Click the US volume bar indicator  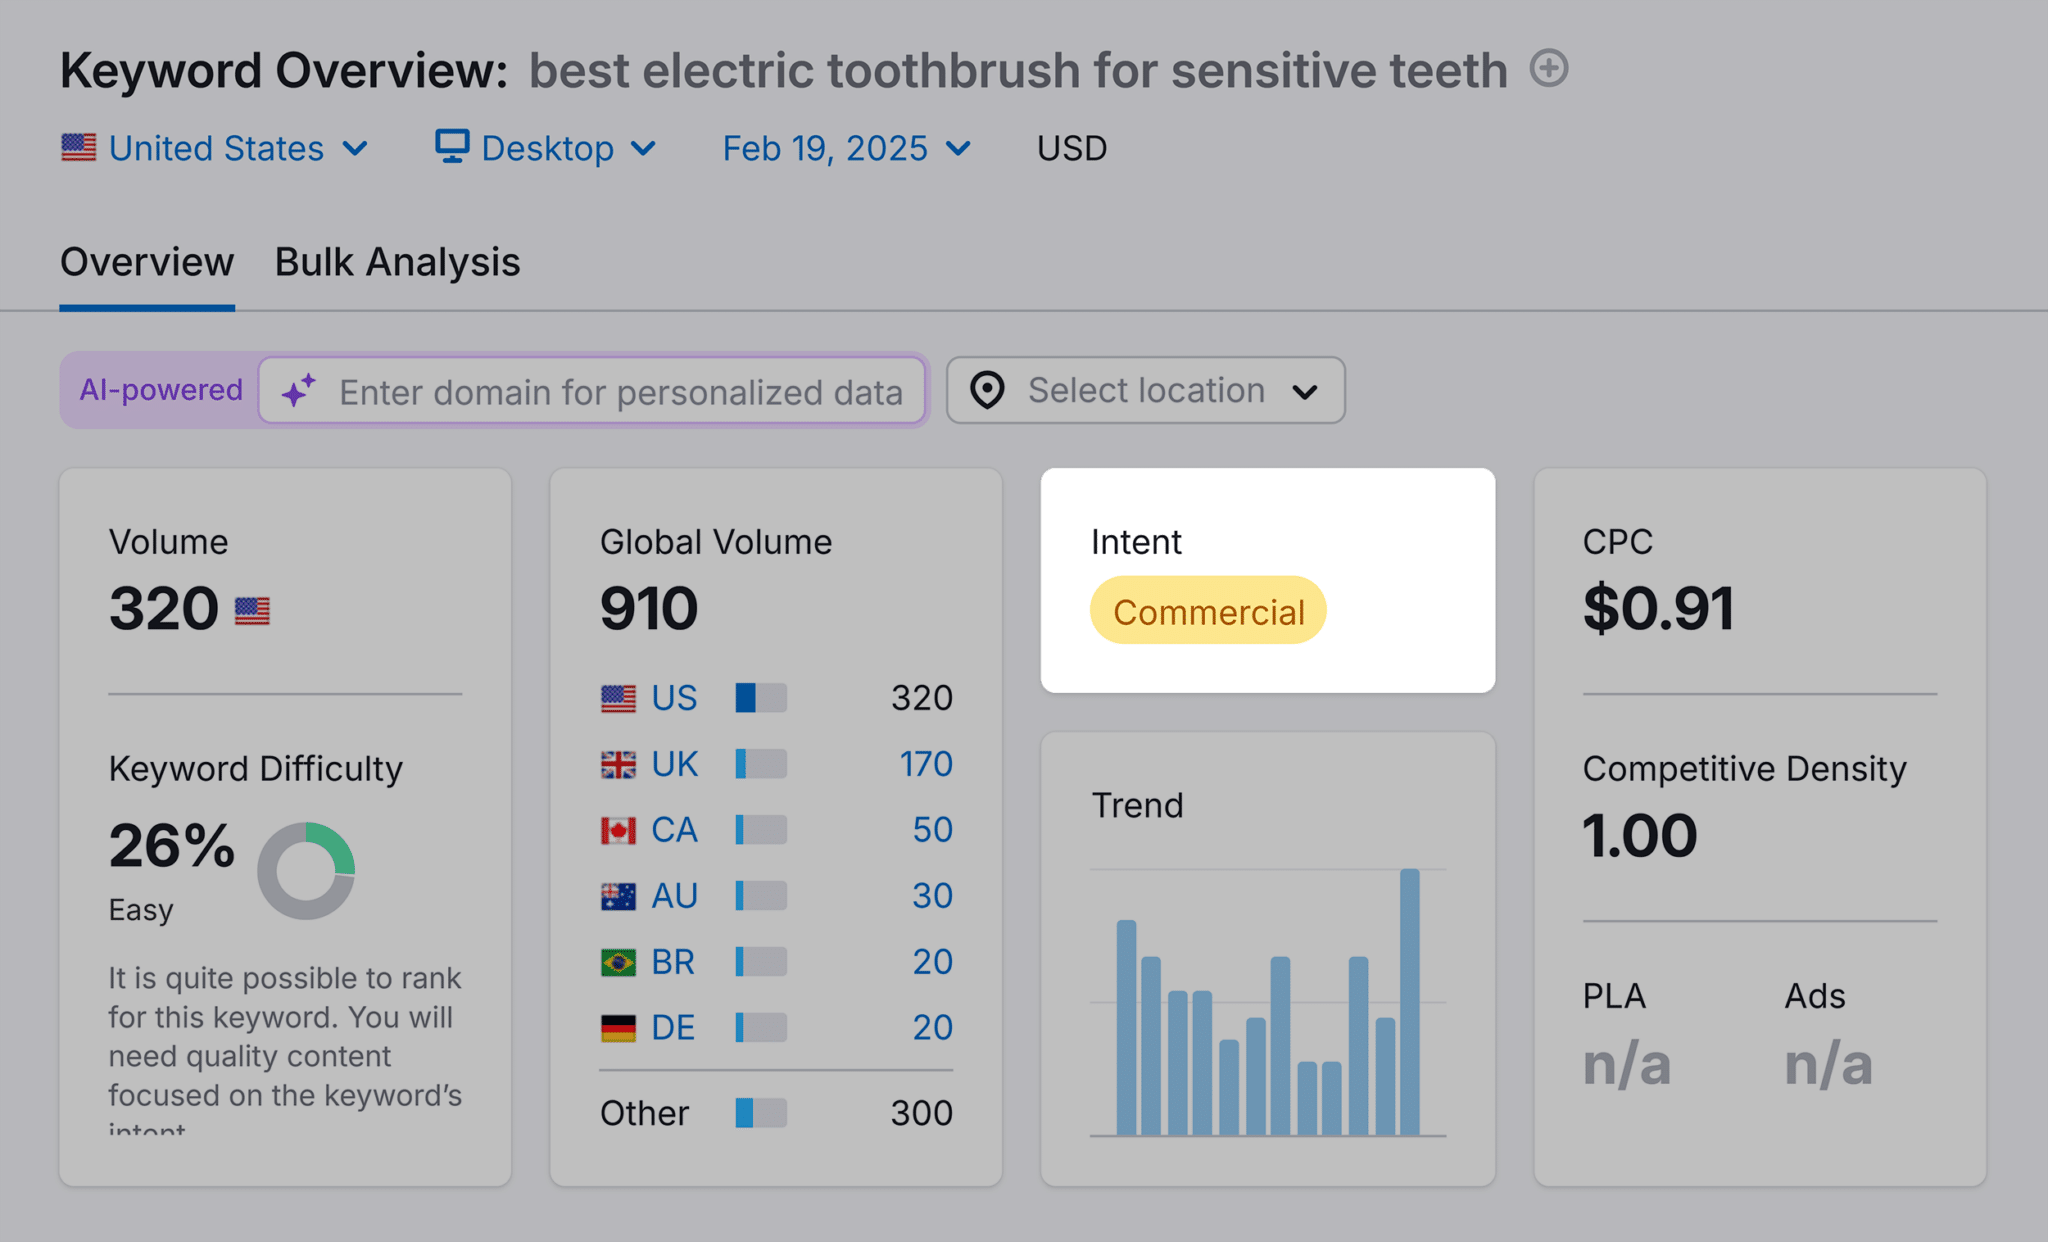click(761, 697)
